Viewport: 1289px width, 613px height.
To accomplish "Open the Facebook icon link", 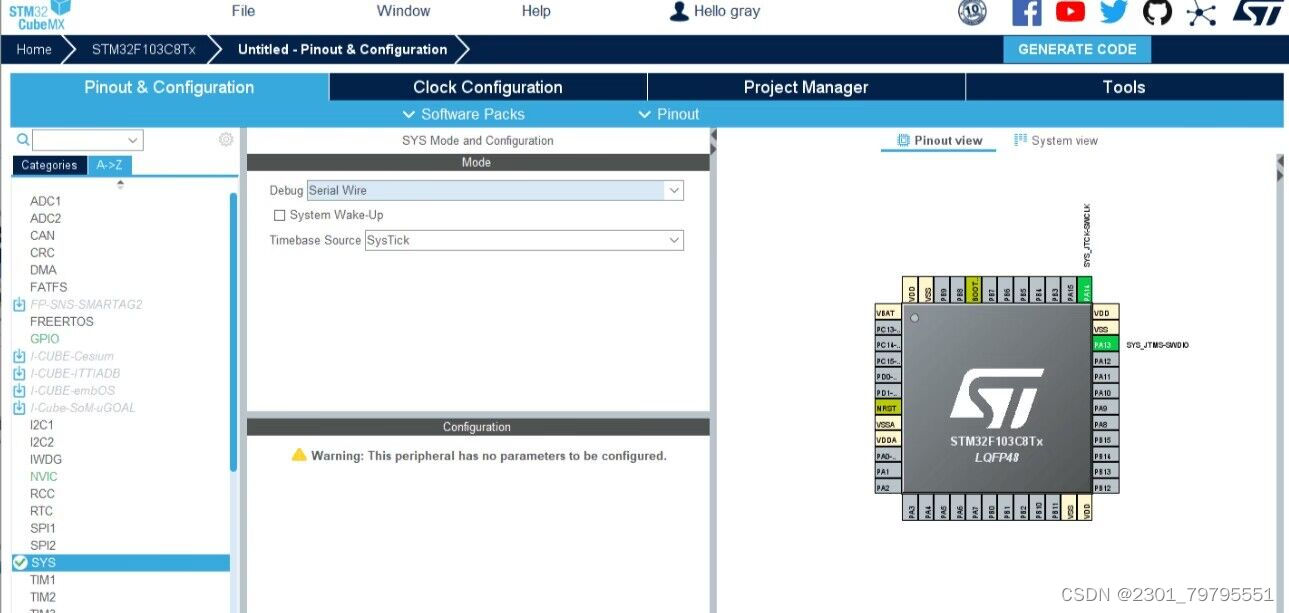I will coord(1027,12).
